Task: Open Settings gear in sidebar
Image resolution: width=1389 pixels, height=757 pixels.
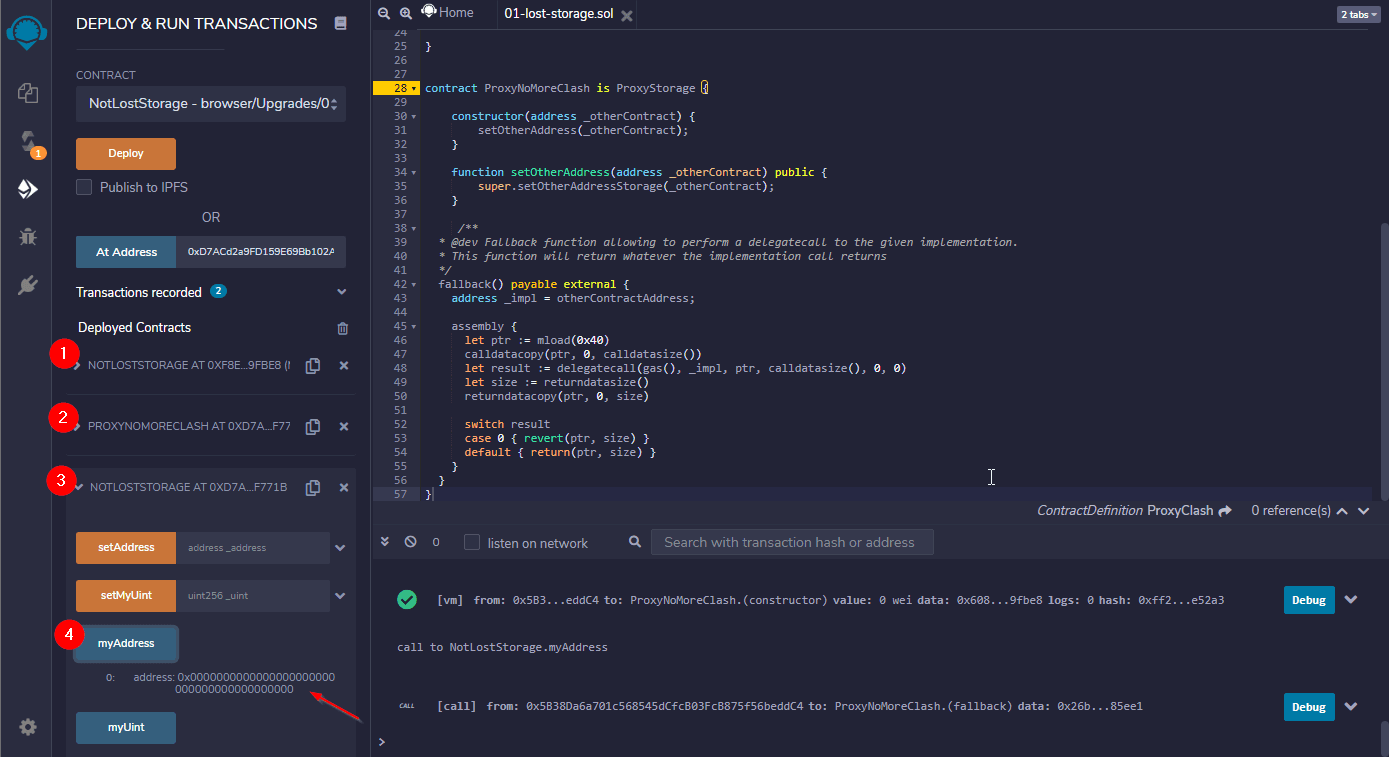Action: click(28, 727)
